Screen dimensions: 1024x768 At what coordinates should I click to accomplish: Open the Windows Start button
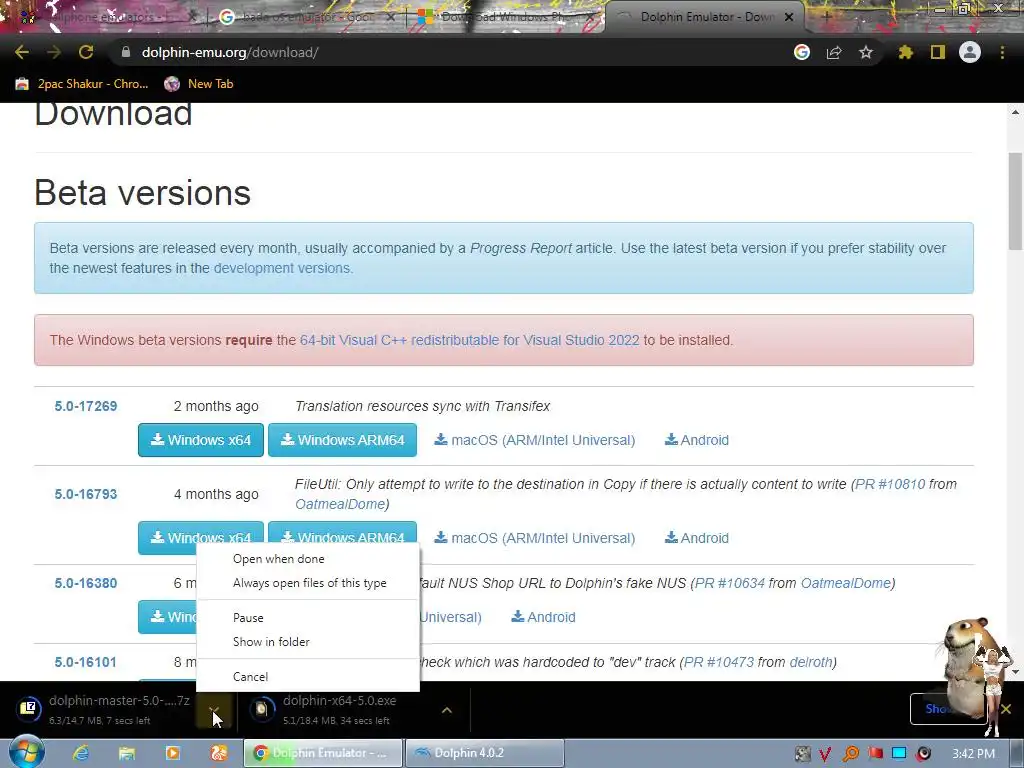pyautogui.click(x=27, y=753)
